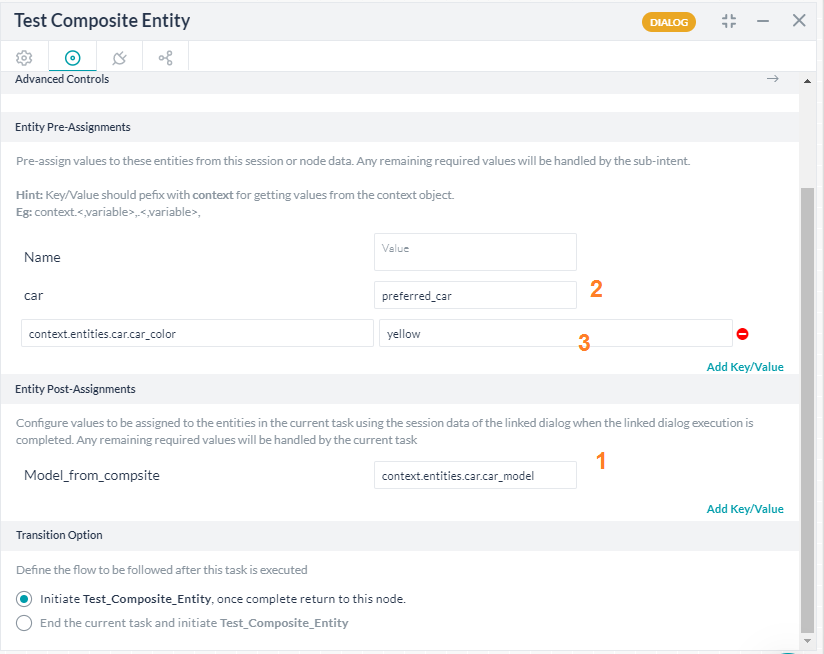Click the DIALOG badge label

tap(668, 22)
